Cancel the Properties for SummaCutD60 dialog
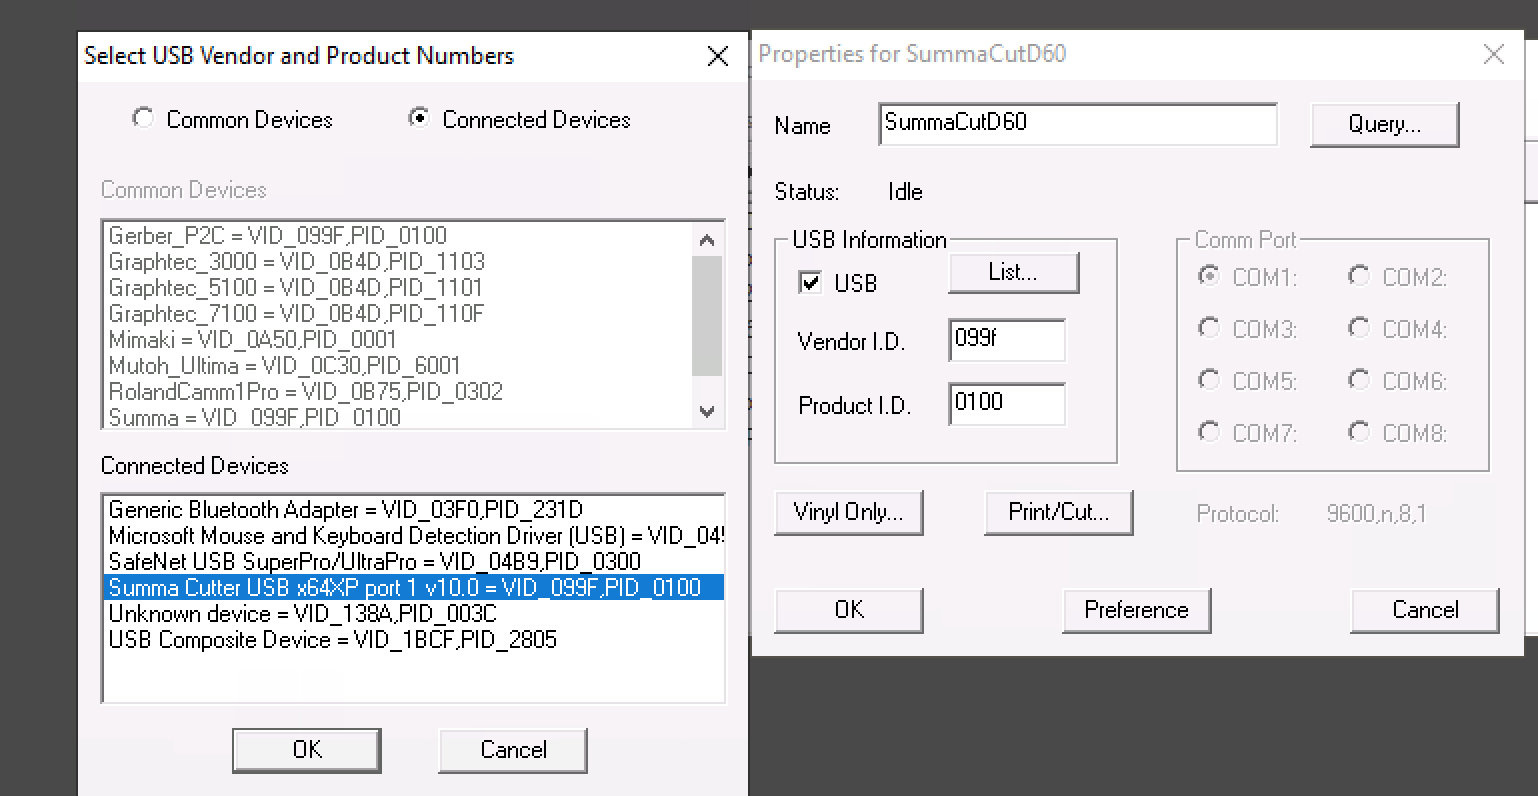The width and height of the screenshot is (1538, 796). click(1424, 611)
